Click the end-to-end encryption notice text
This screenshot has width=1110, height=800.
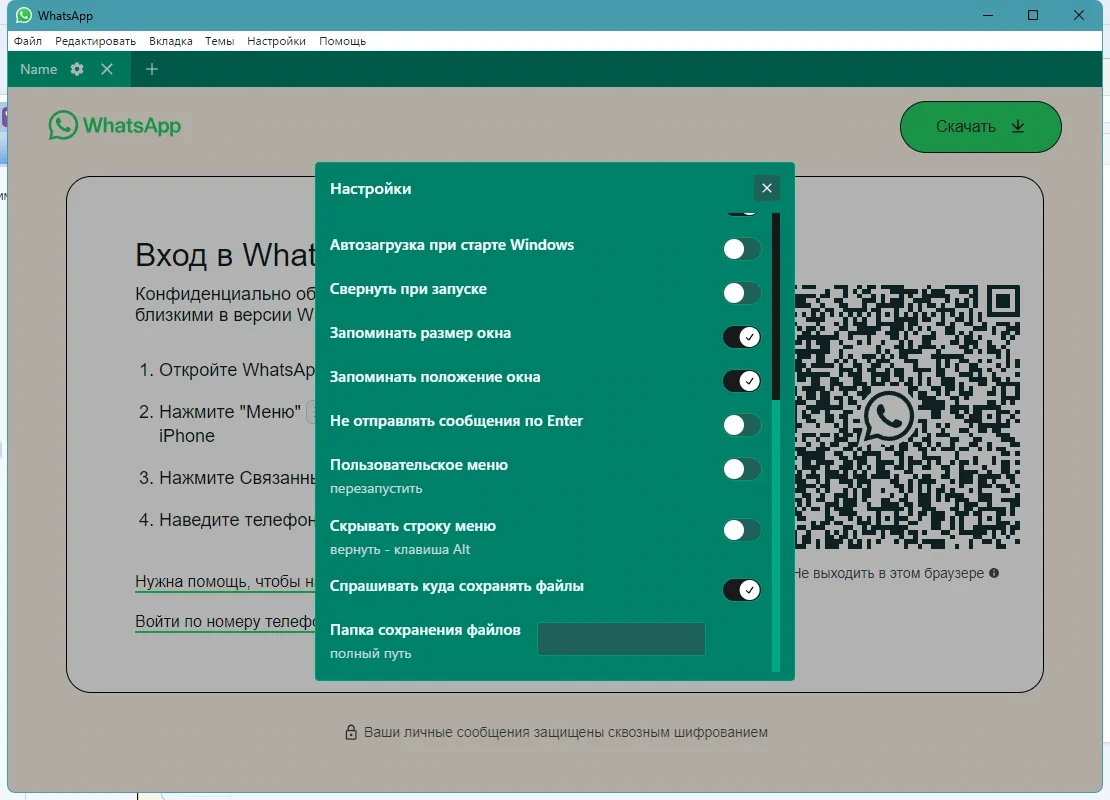[x=566, y=732]
